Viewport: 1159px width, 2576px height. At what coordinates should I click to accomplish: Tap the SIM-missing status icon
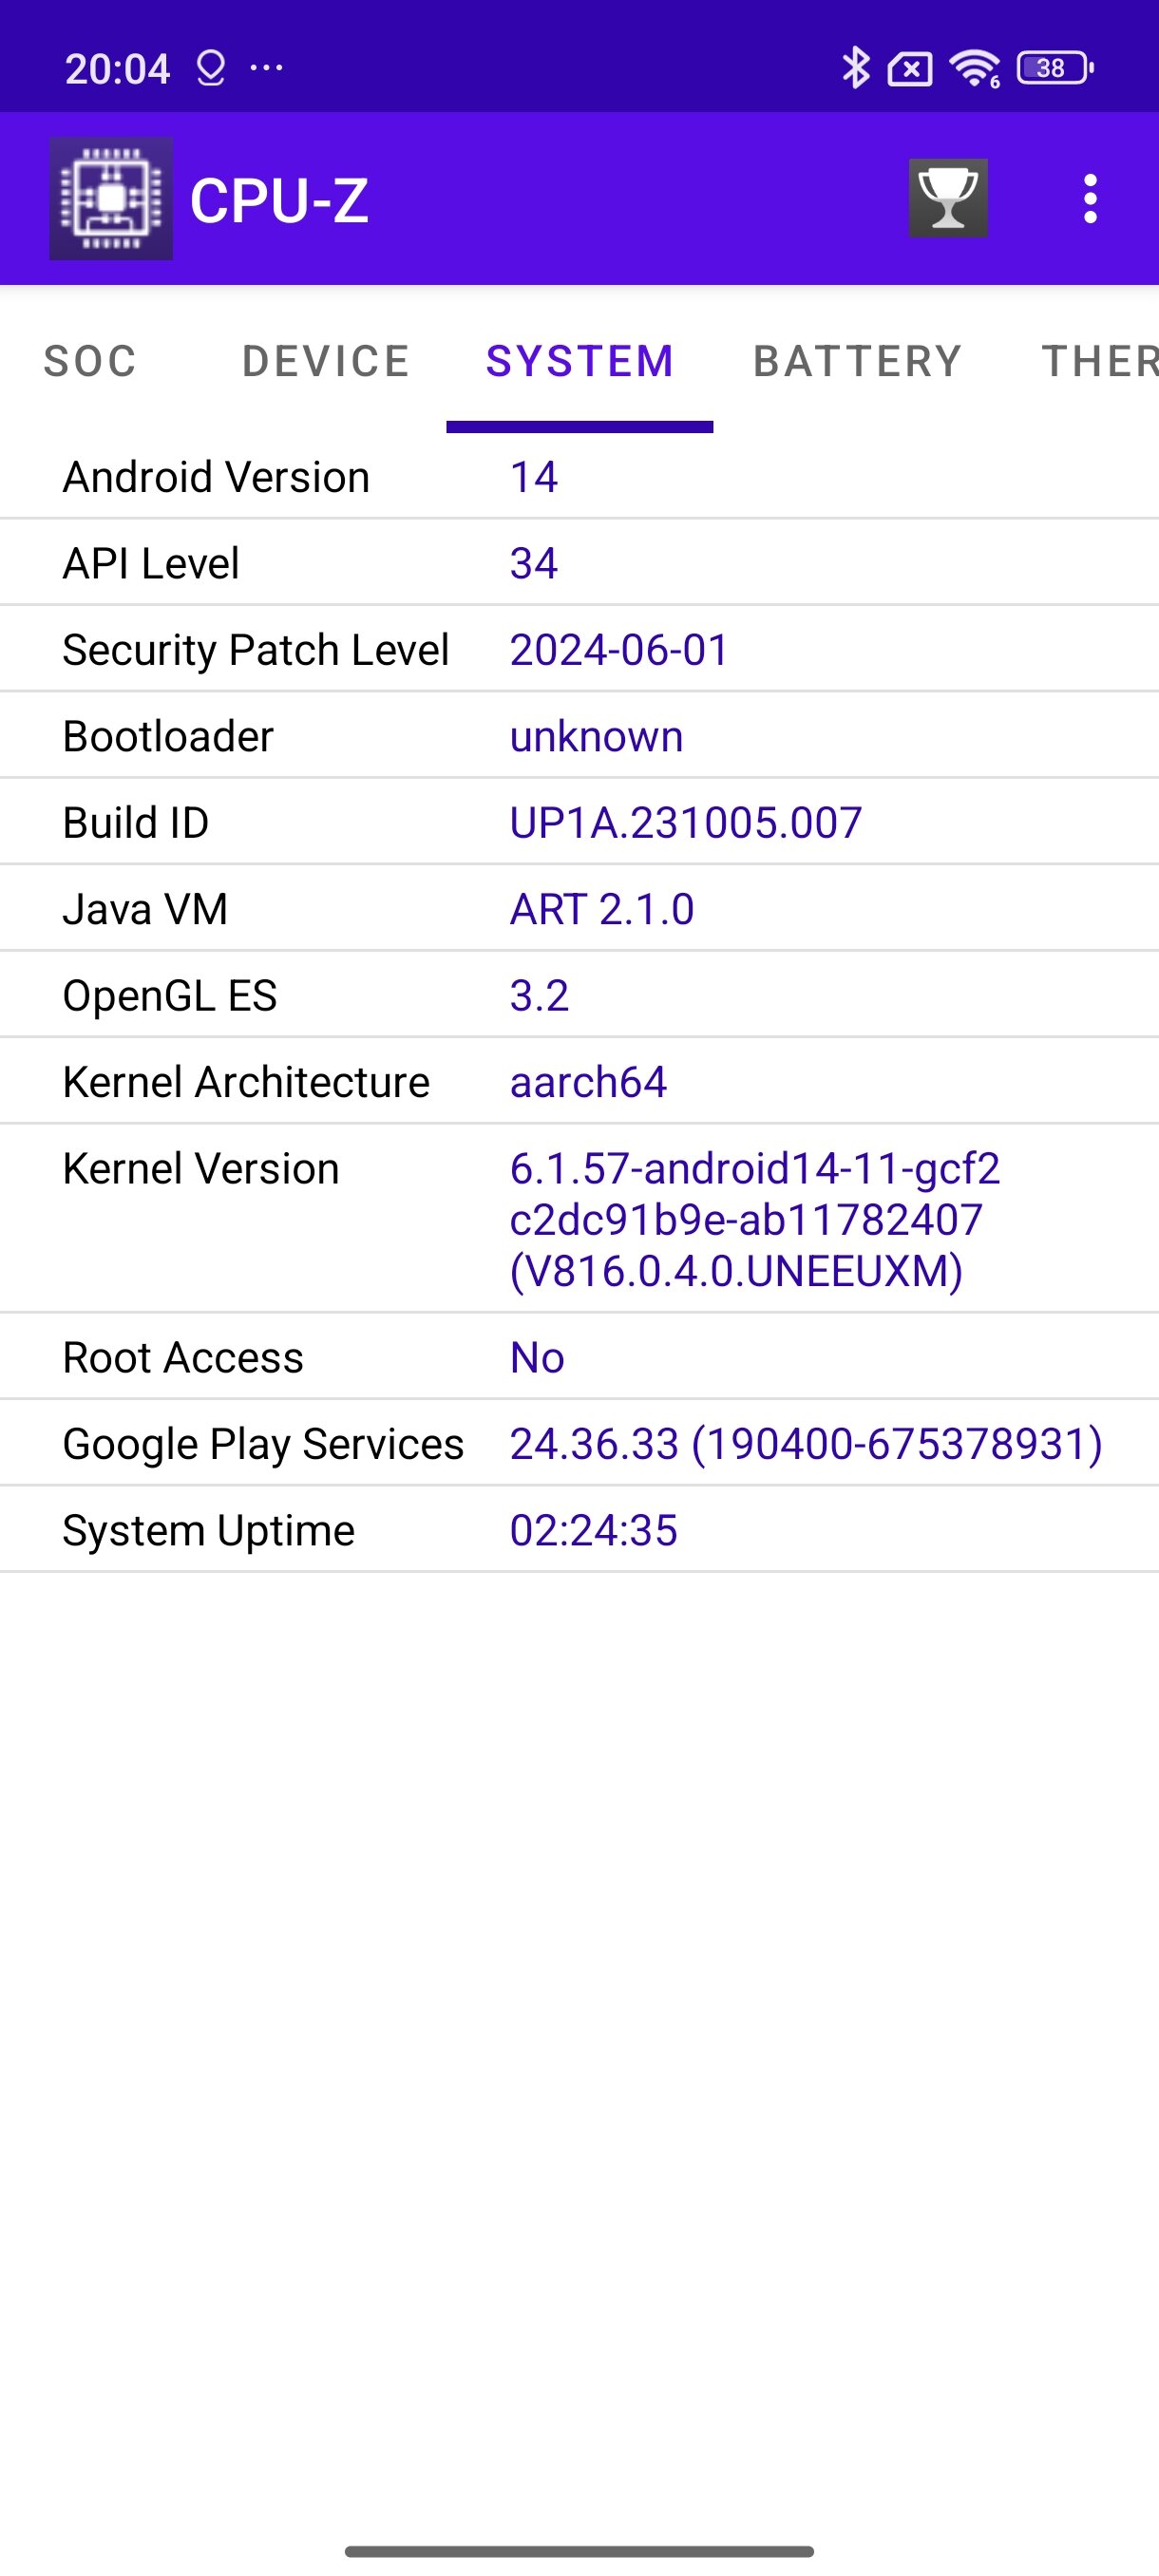click(x=909, y=69)
